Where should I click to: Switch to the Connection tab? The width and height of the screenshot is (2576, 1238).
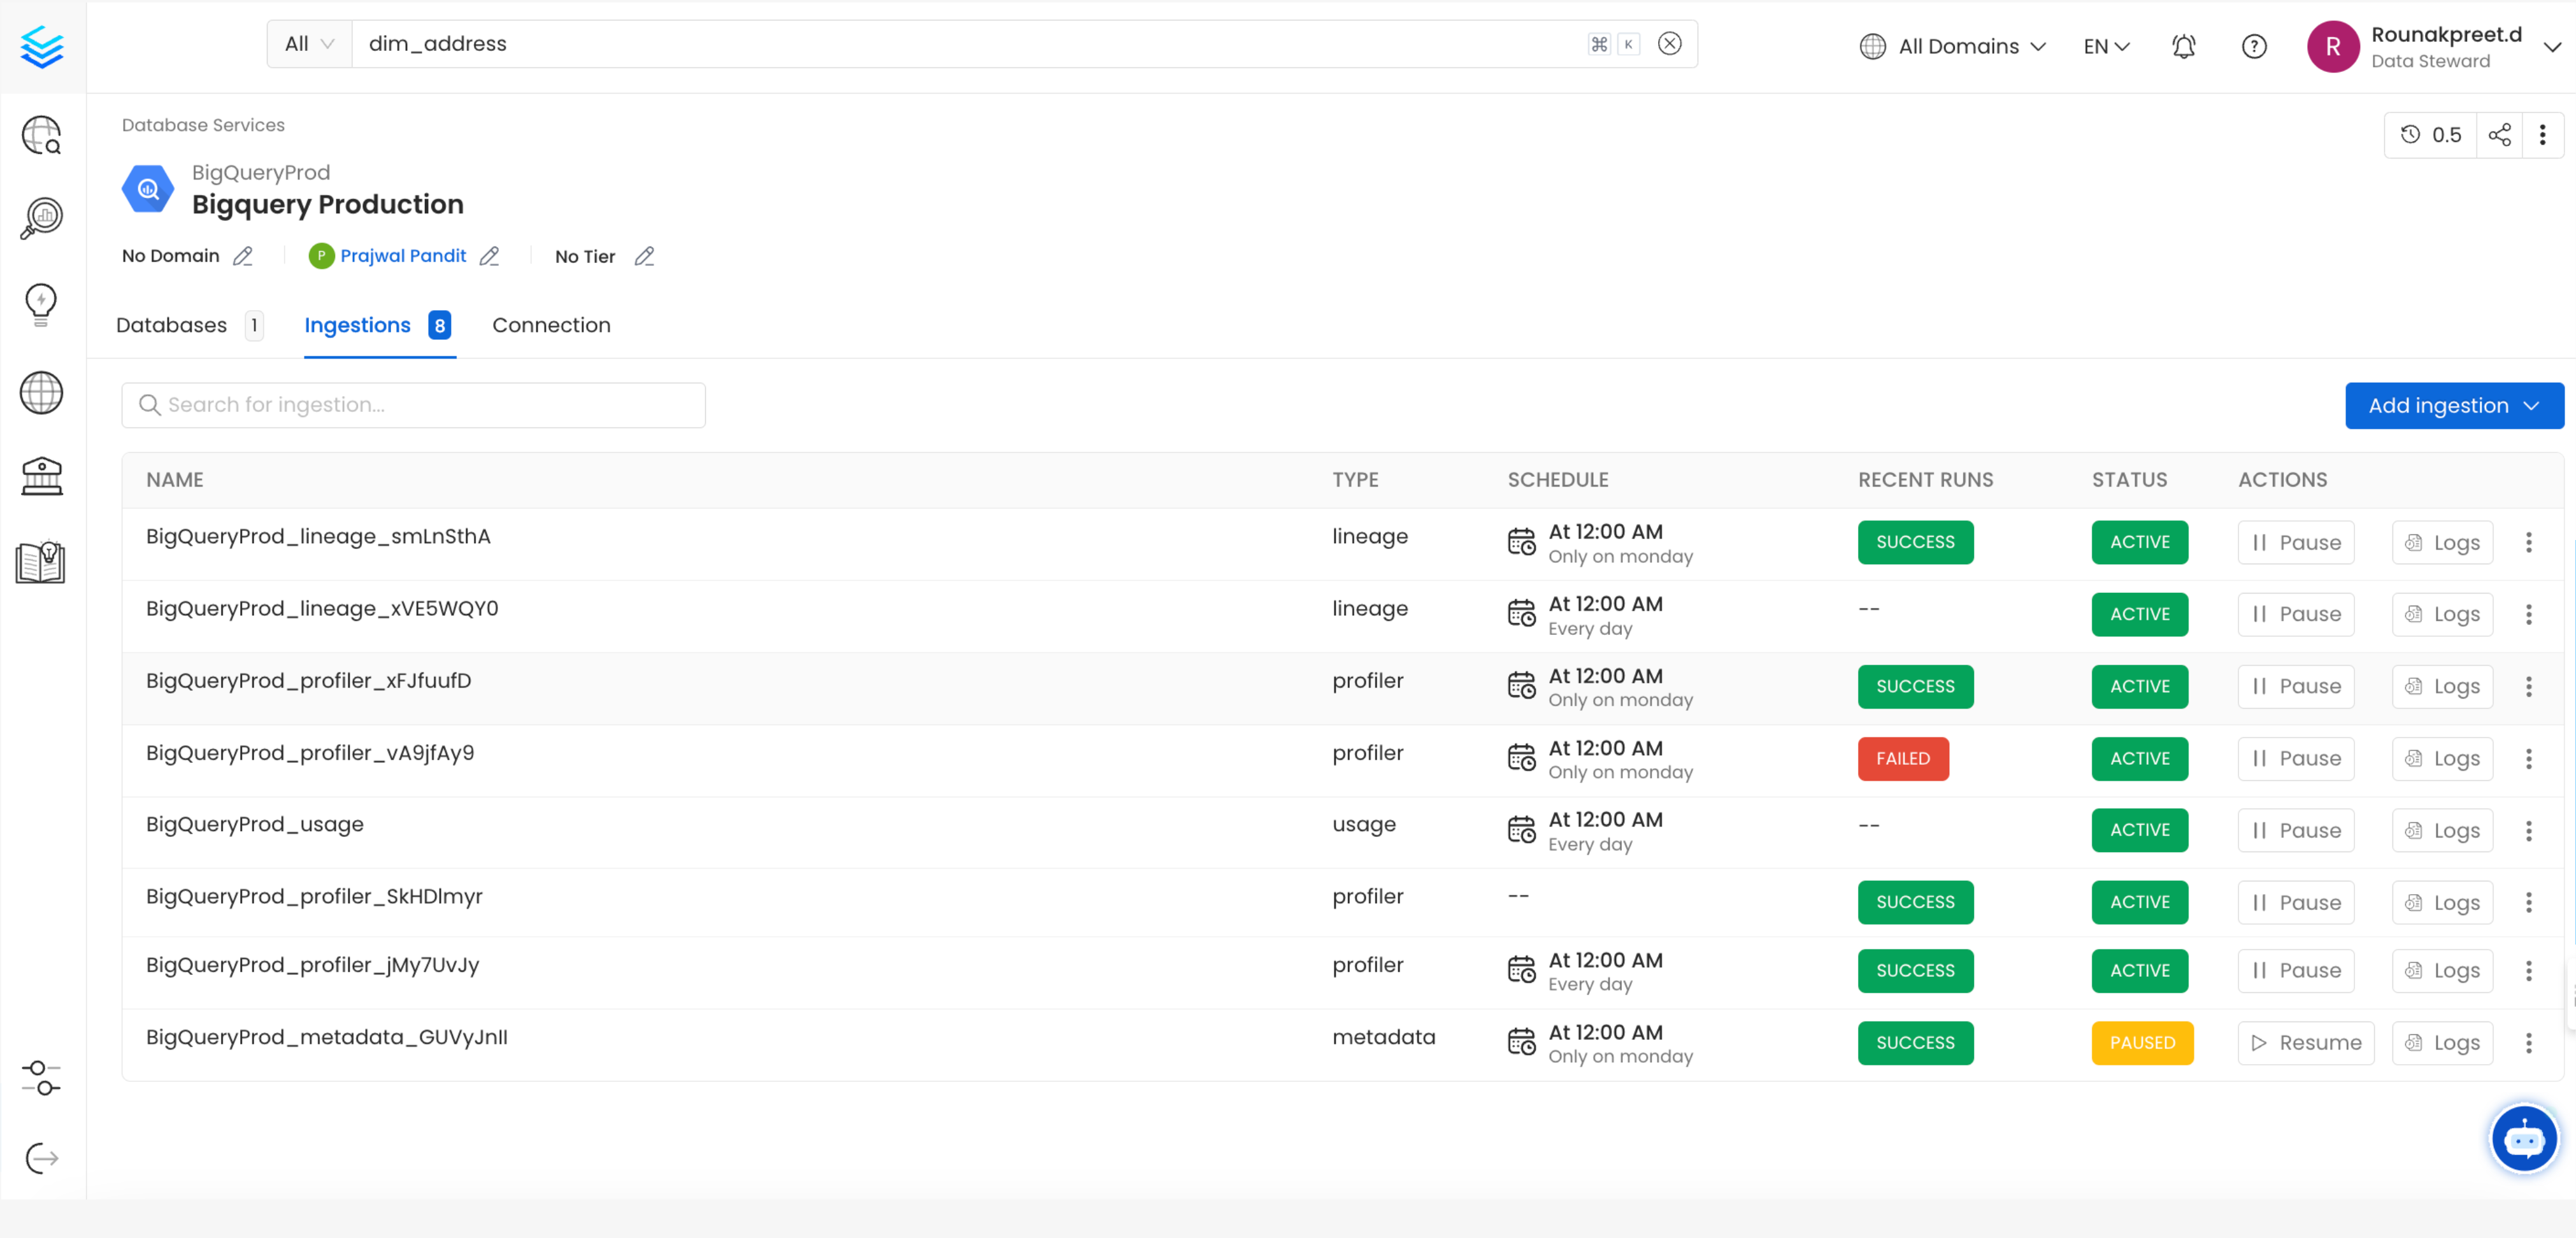pyautogui.click(x=551, y=325)
